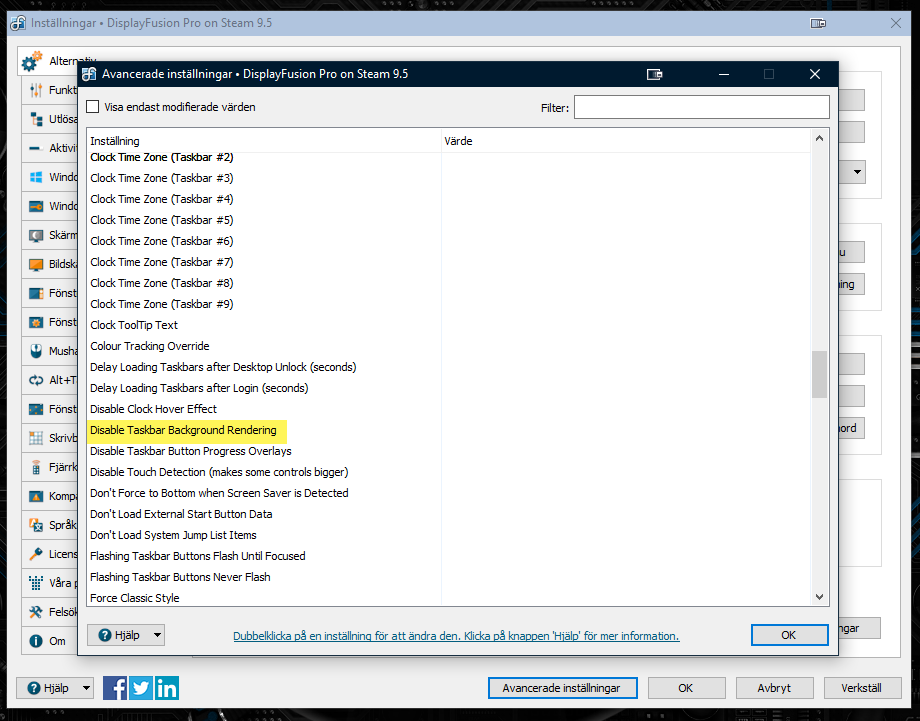920x721 pixels.
Task: Click the DisplayFusion title bar button in Avancerade inställningar
Action: pyautogui.click(x=656, y=74)
